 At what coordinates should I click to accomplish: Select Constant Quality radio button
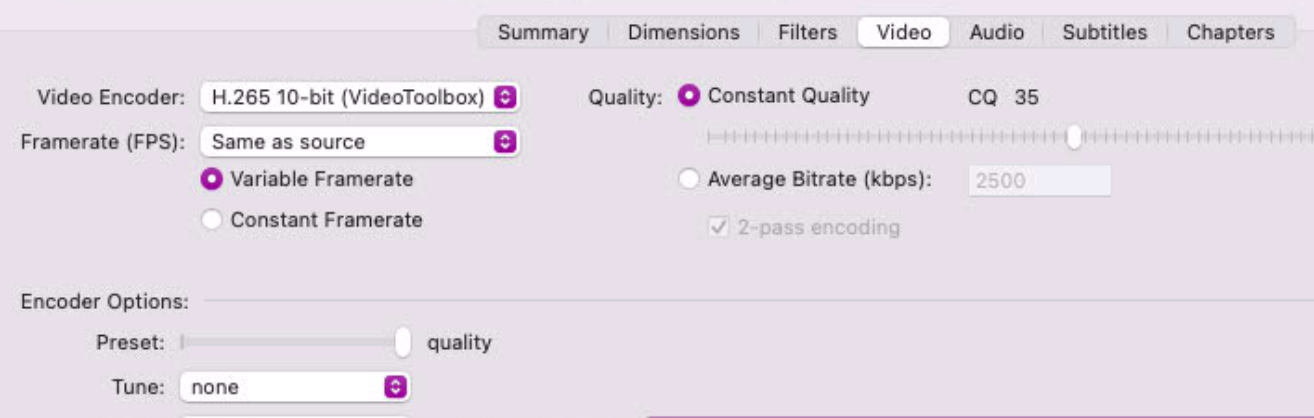tap(689, 97)
